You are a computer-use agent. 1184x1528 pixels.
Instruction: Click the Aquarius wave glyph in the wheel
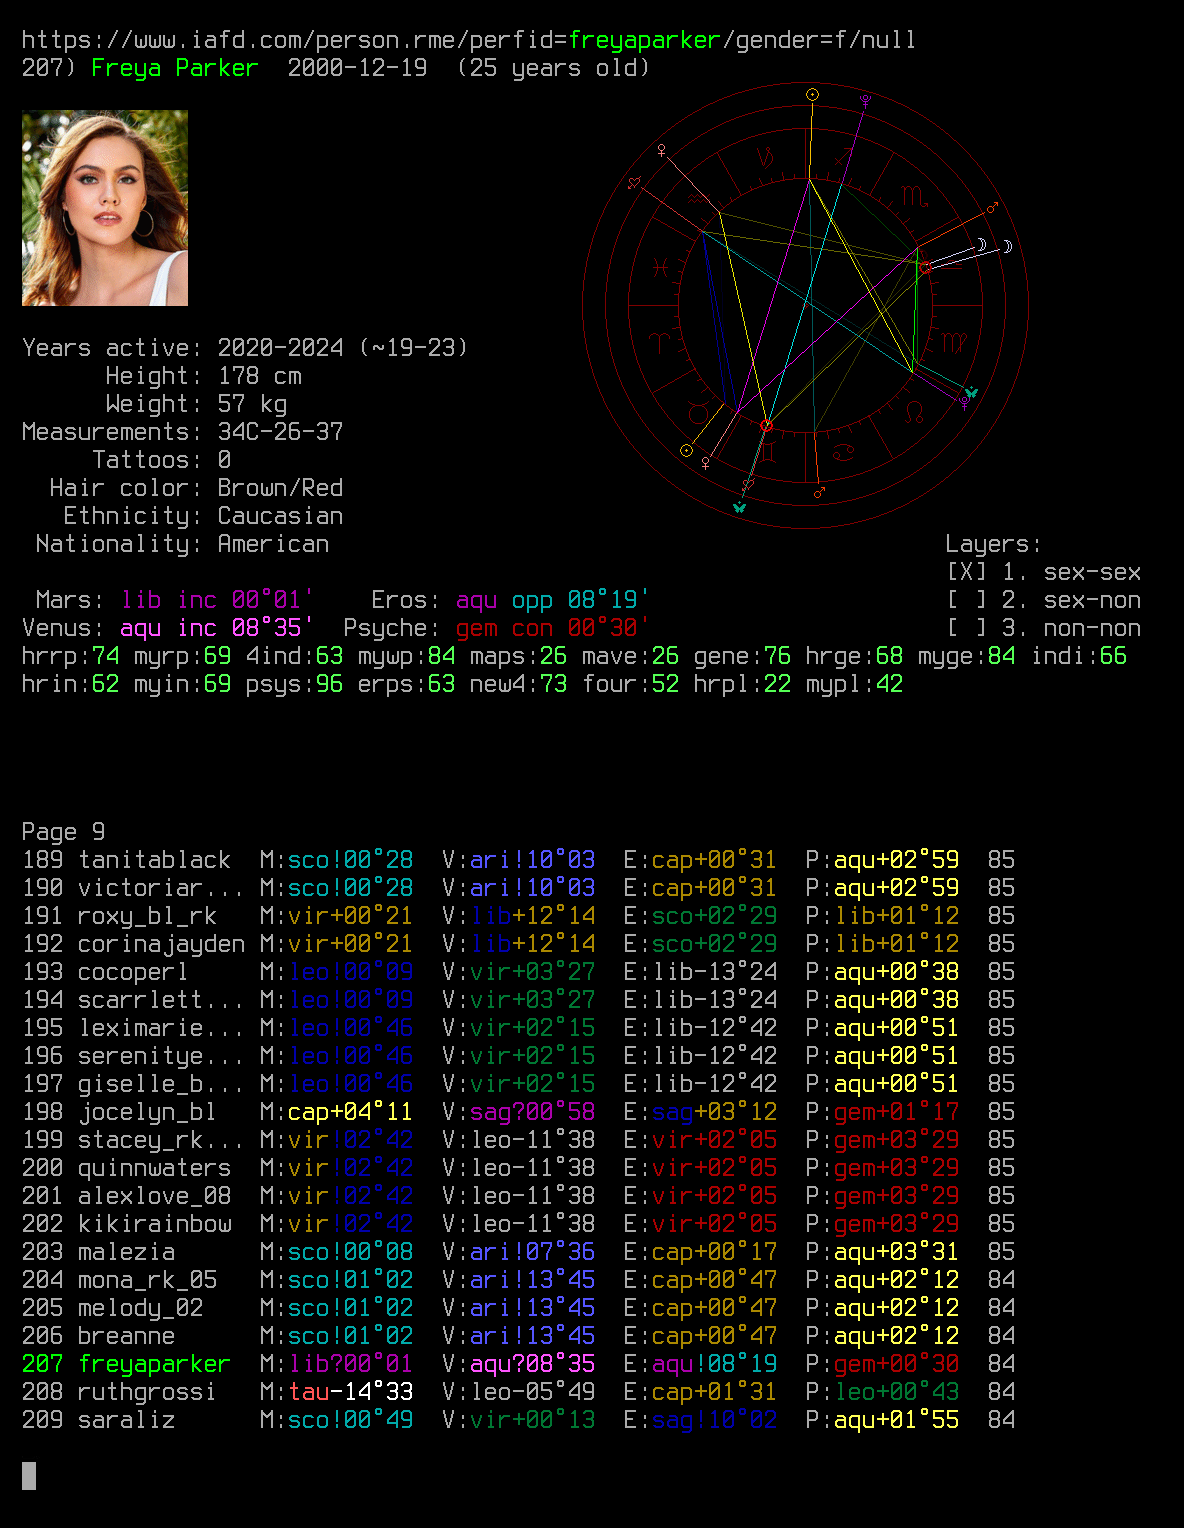pyautogui.click(x=697, y=198)
